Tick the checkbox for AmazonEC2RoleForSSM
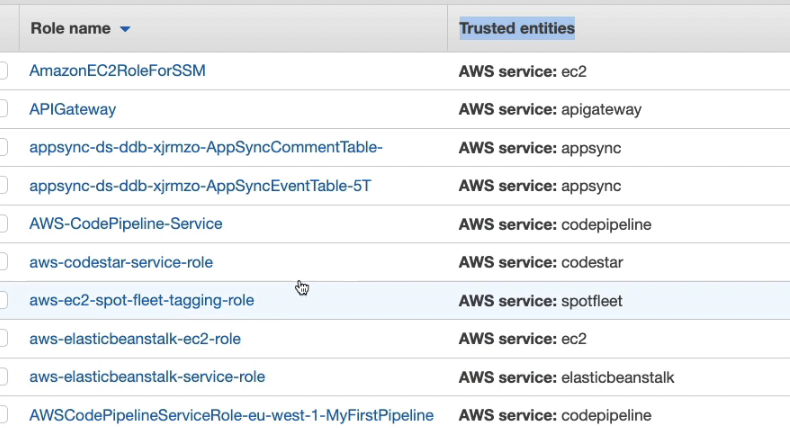Image resolution: width=790 pixels, height=428 pixels. [x=3, y=71]
